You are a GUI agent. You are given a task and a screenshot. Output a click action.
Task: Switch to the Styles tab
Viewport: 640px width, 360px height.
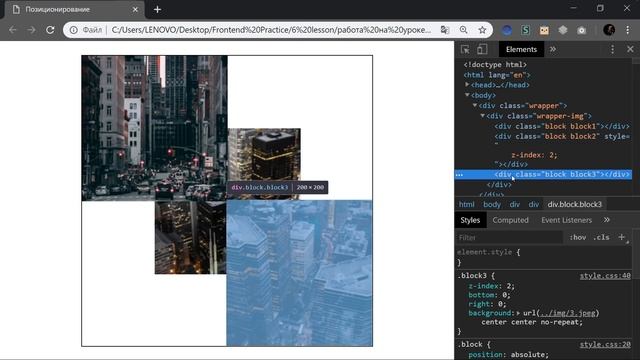click(470, 220)
